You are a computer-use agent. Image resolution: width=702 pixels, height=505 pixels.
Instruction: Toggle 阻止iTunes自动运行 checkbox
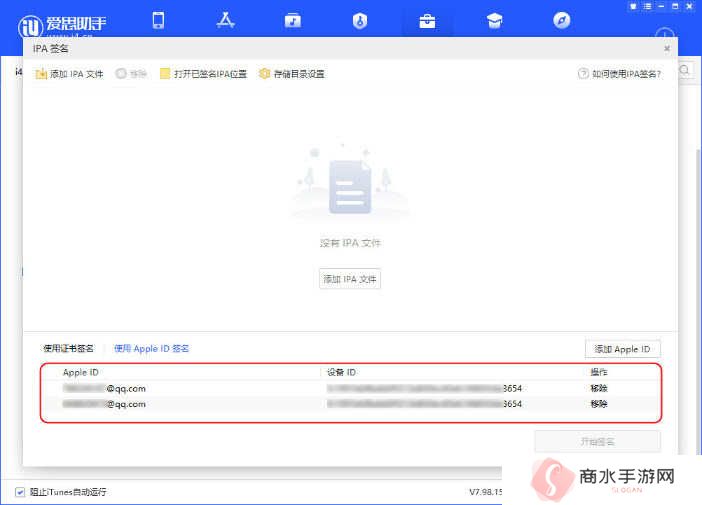coord(20,492)
